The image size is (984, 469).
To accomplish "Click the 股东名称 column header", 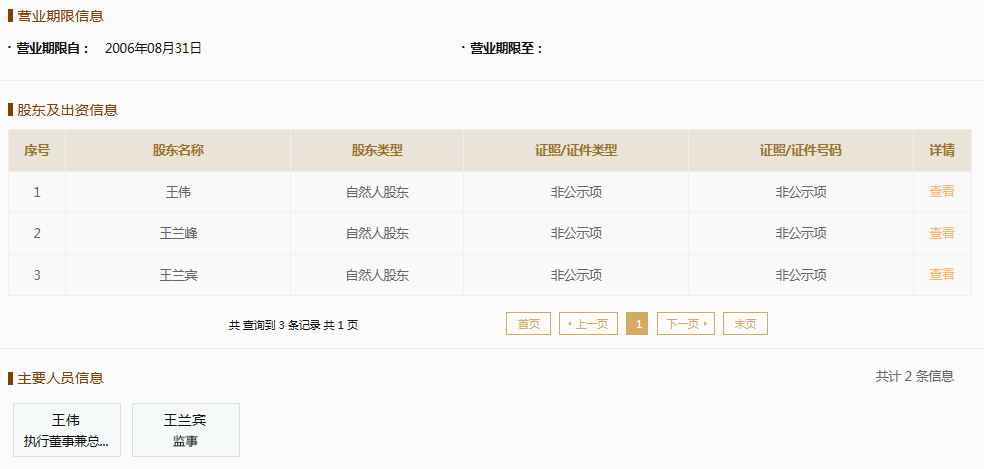I will (x=178, y=151).
